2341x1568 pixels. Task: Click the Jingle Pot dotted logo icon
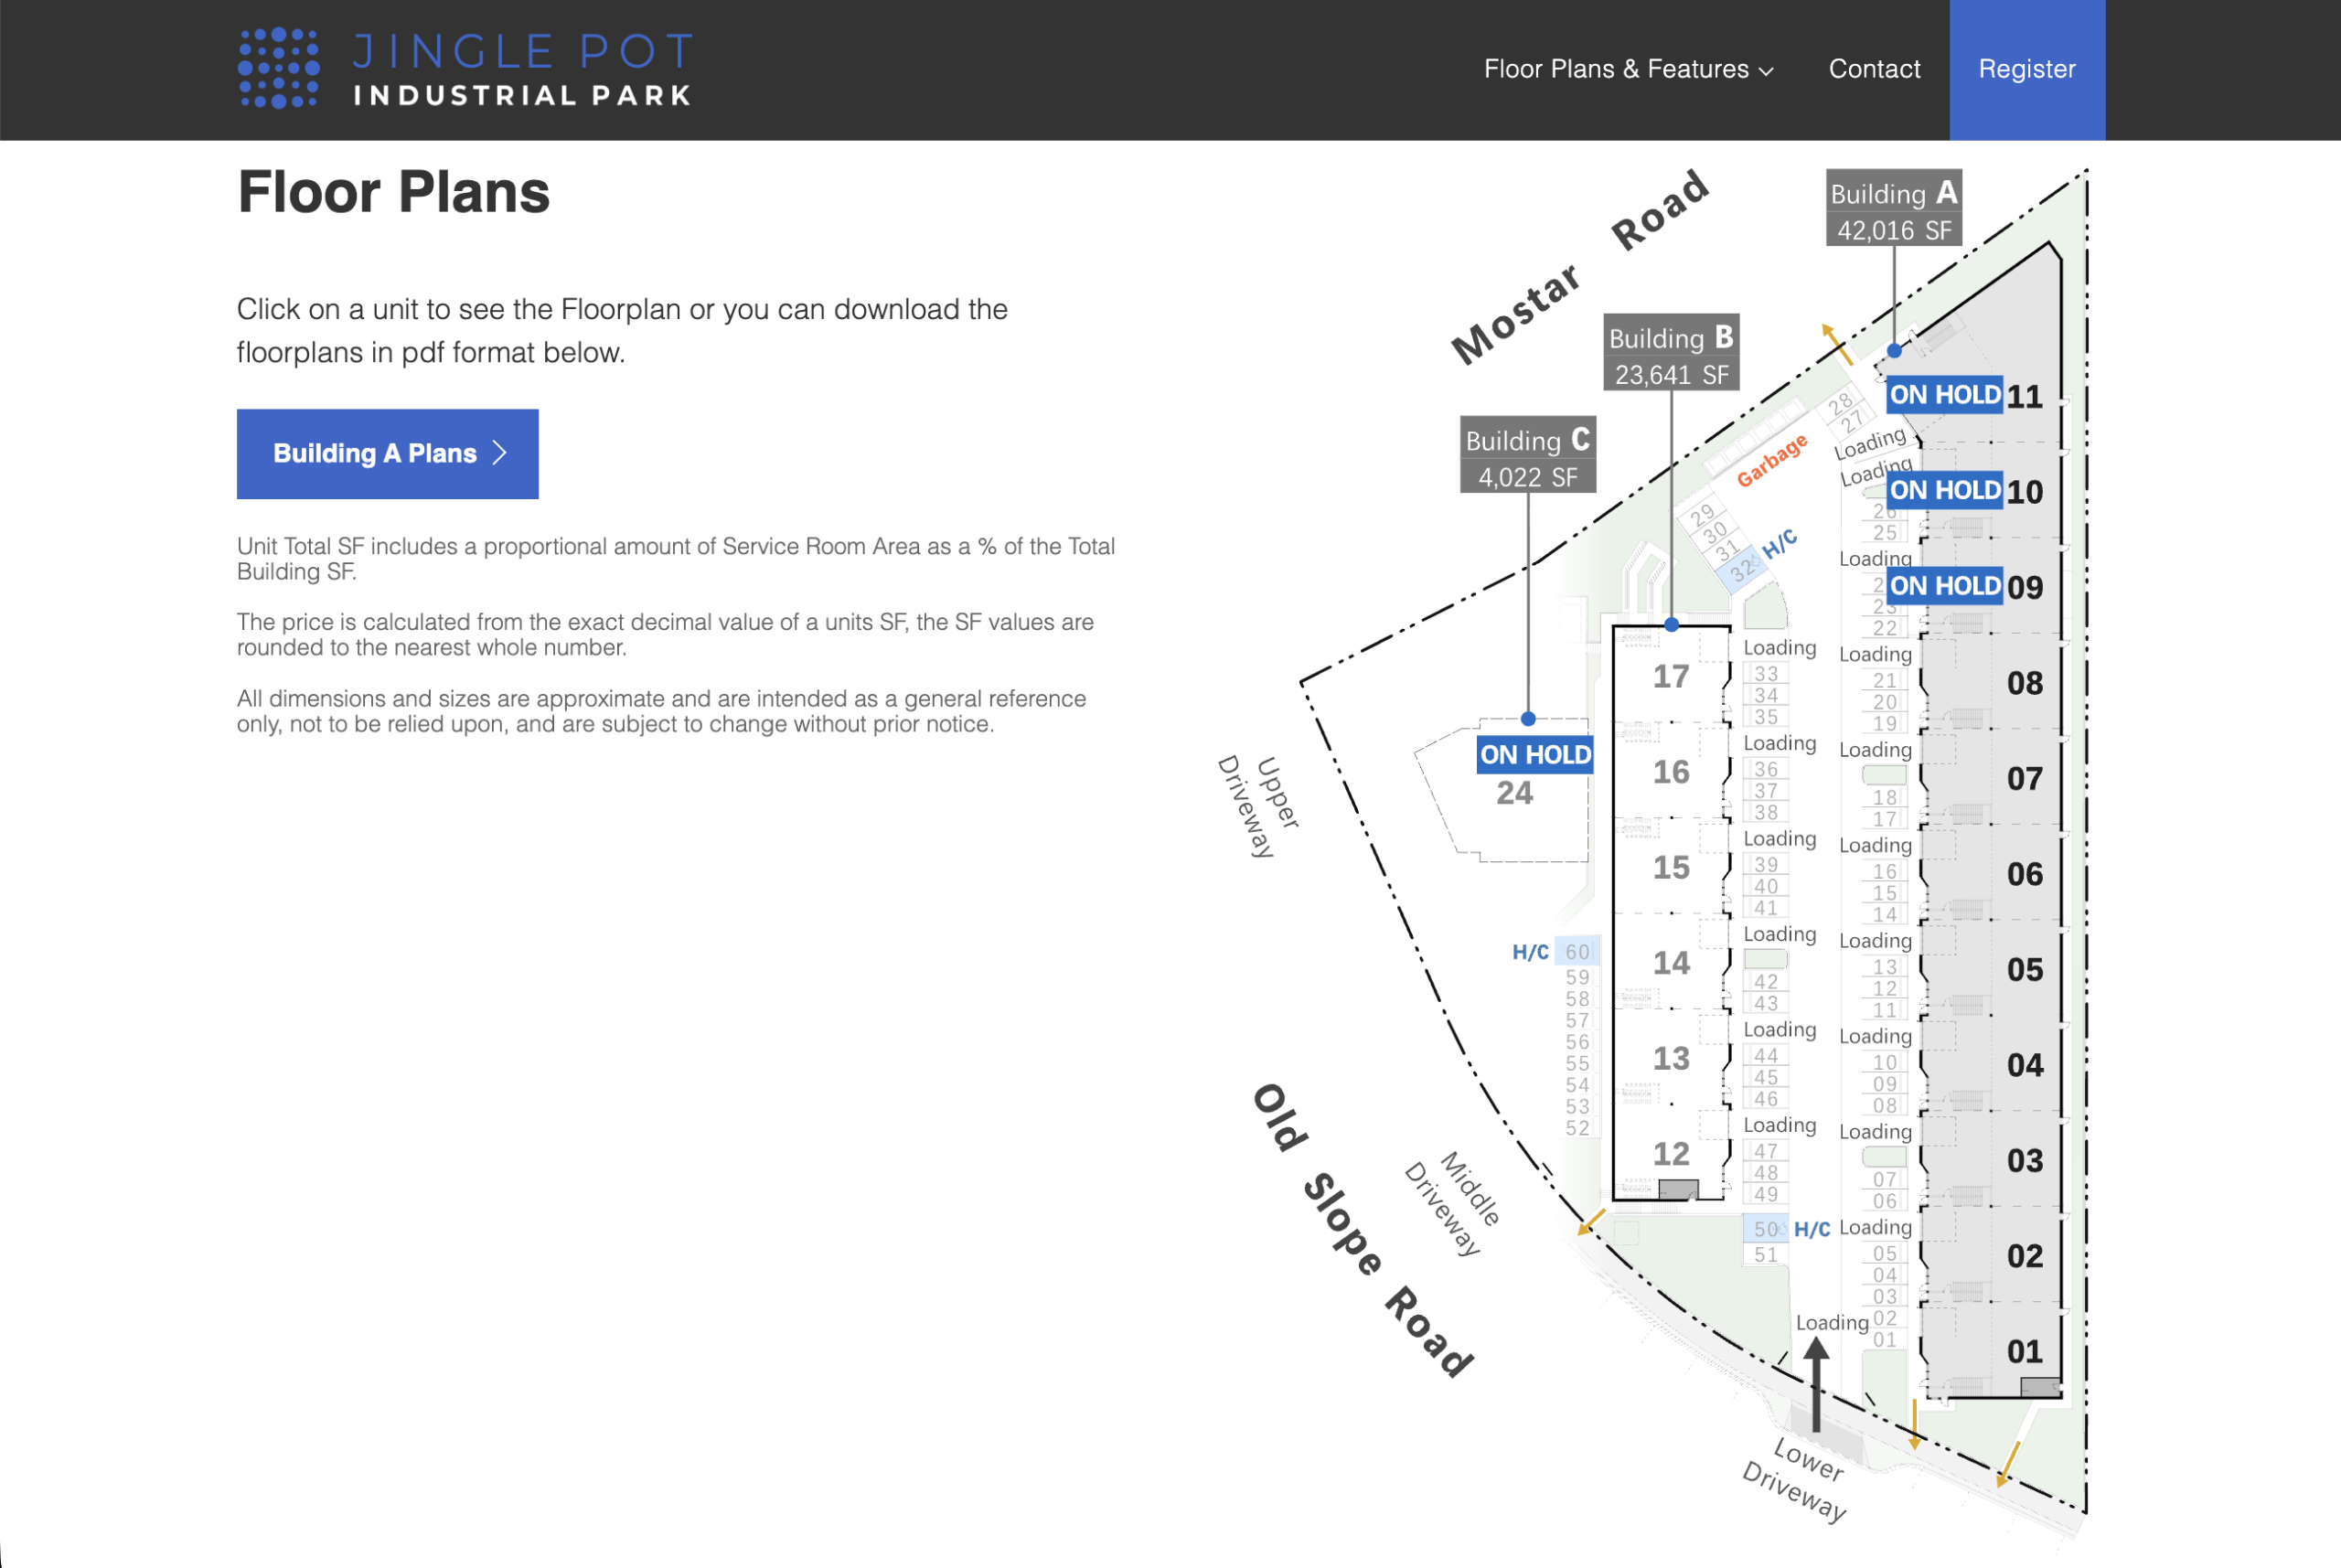click(x=279, y=68)
